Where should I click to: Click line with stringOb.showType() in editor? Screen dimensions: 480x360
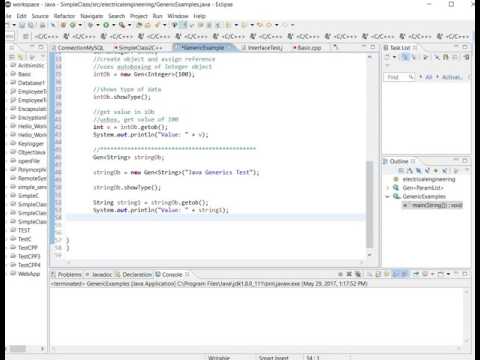[x=127, y=187]
